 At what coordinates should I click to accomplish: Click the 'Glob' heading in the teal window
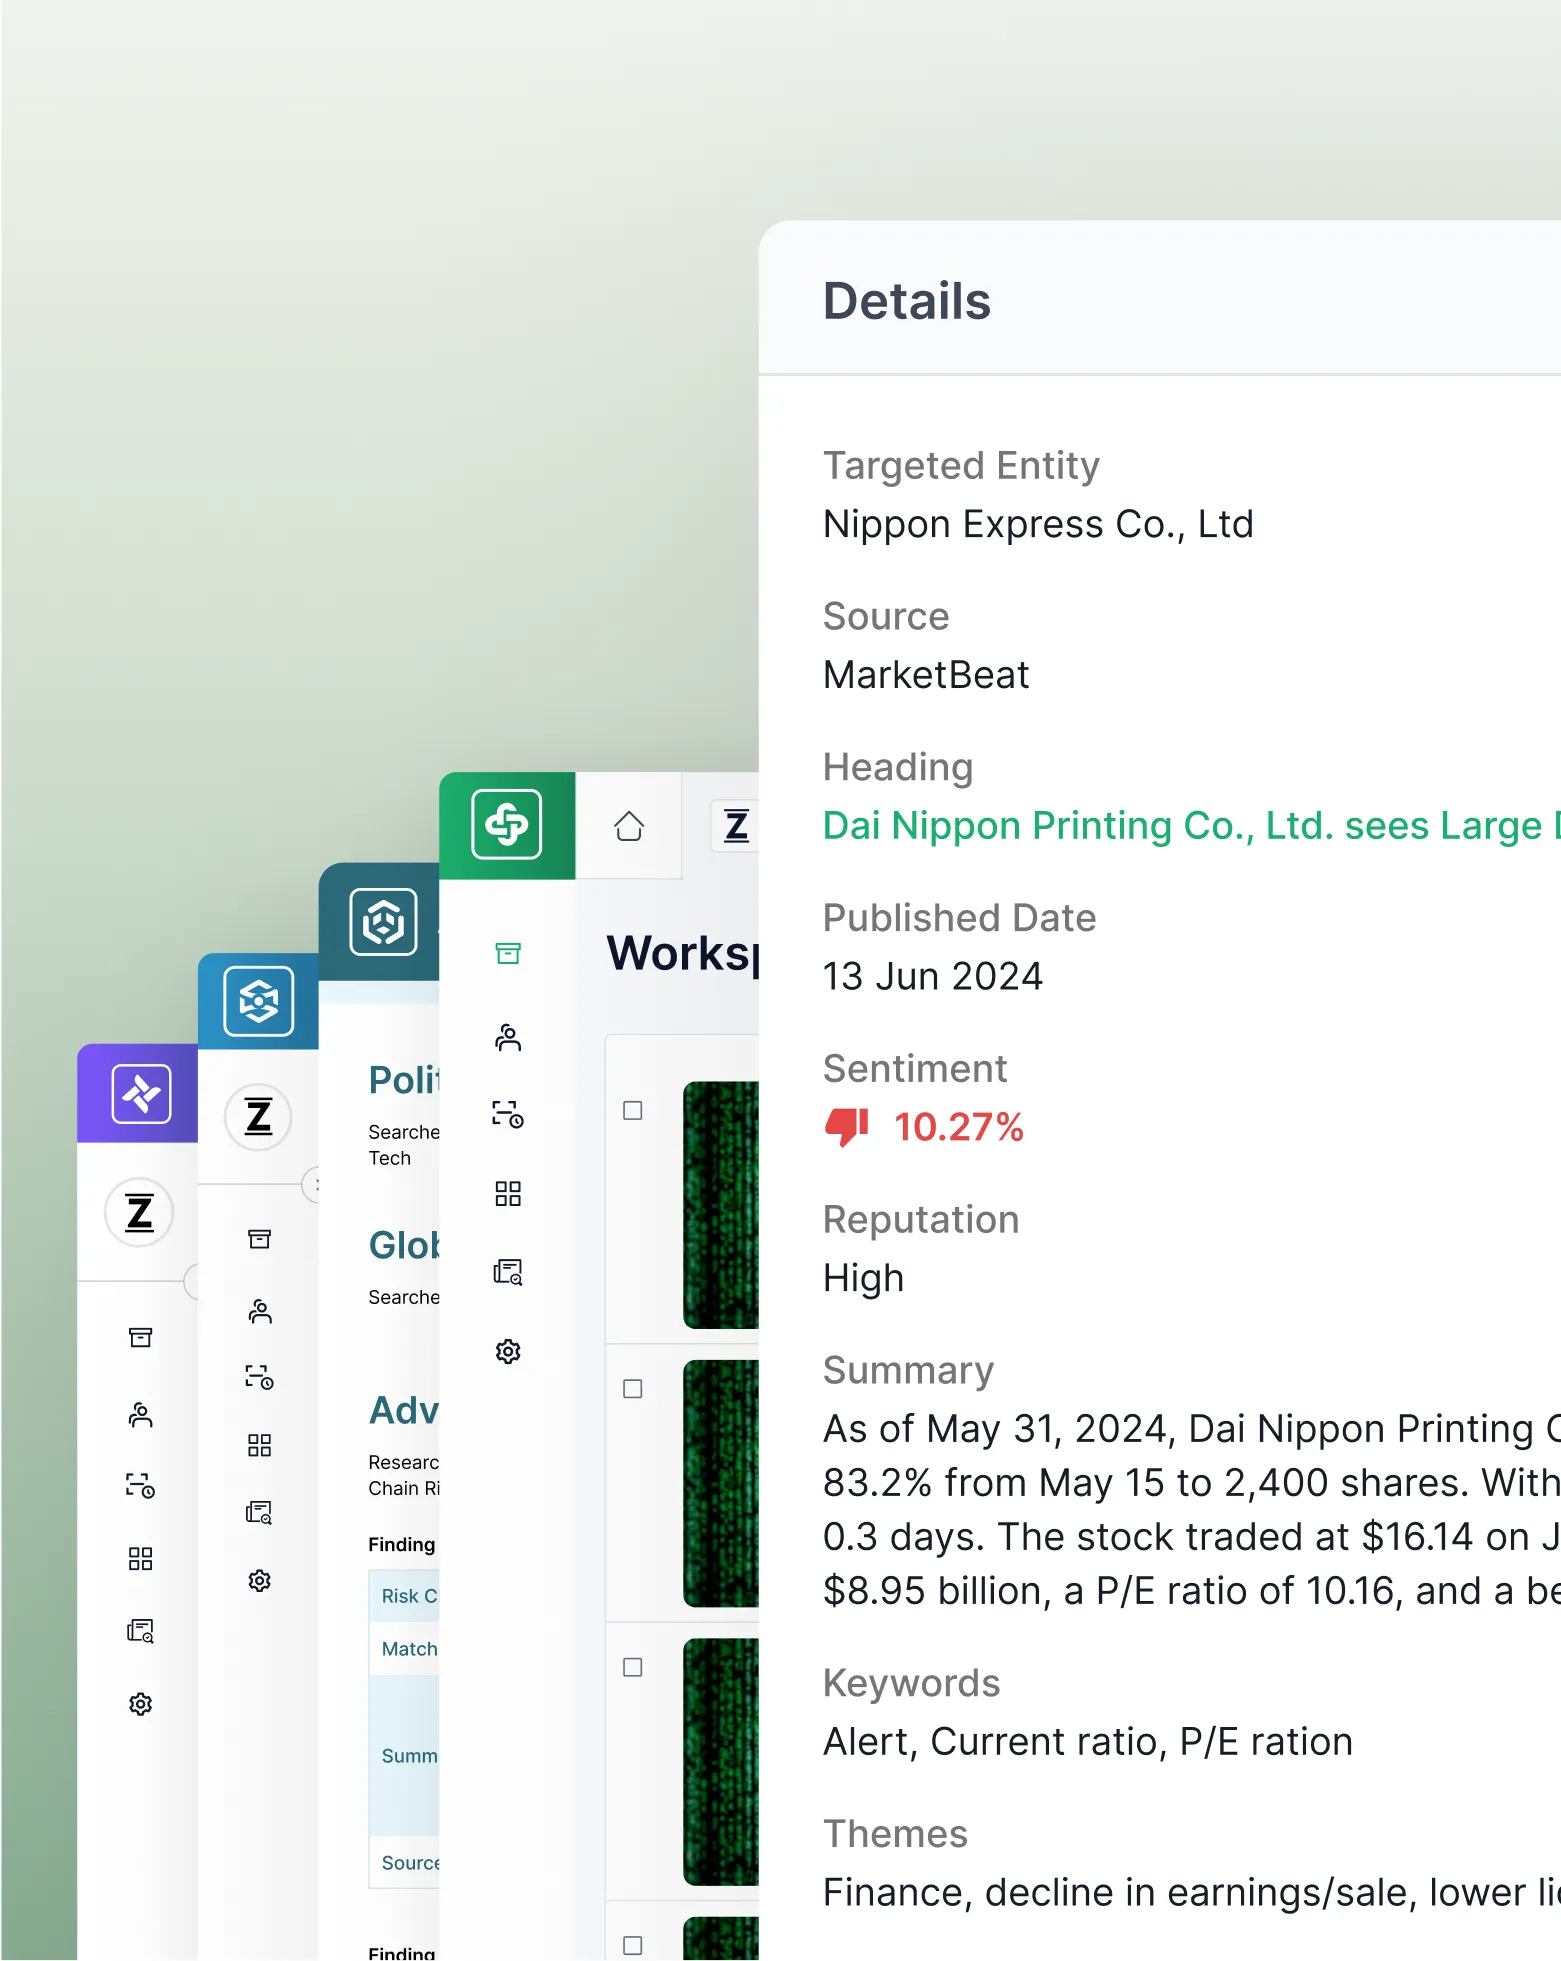tap(404, 1245)
